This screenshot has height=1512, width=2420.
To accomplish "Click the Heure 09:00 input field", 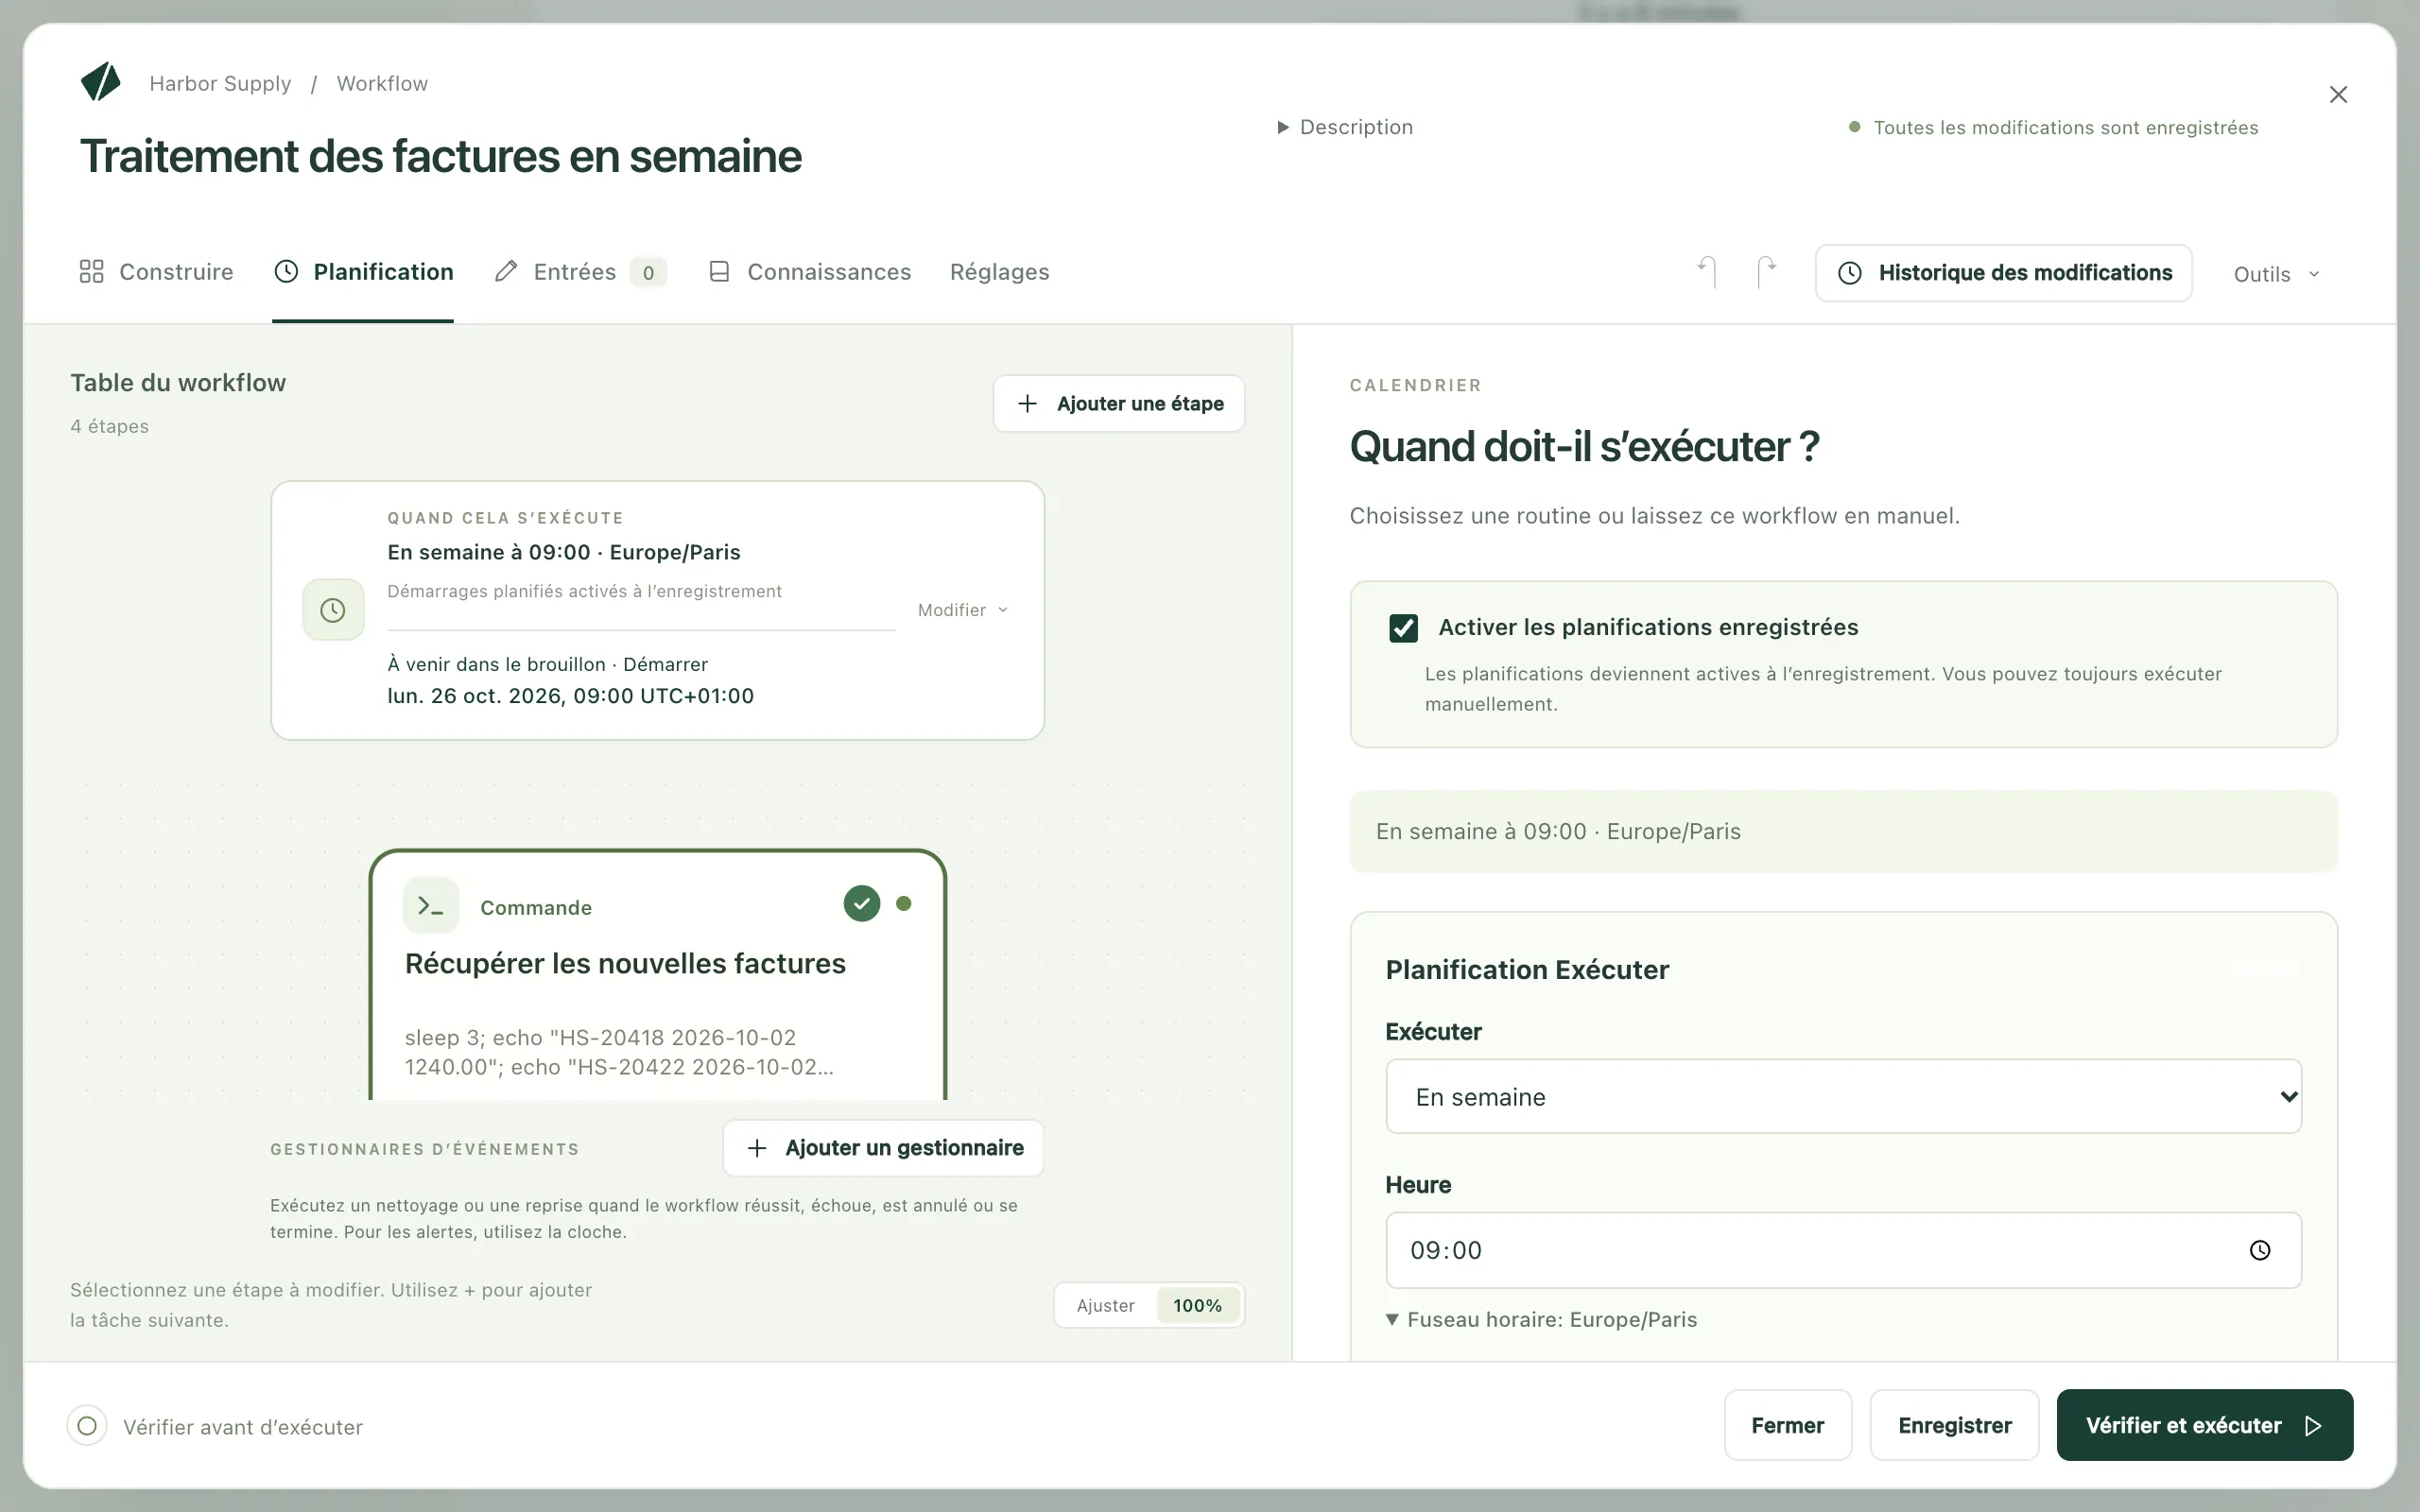I will click(x=1843, y=1250).
